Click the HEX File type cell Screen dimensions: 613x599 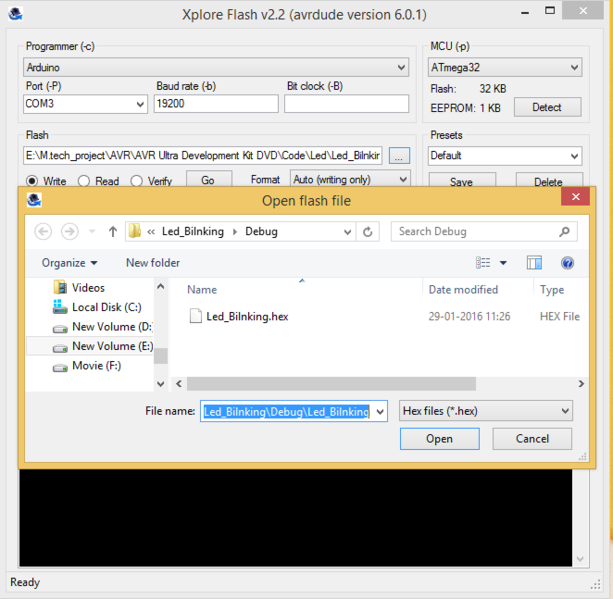[x=559, y=316]
